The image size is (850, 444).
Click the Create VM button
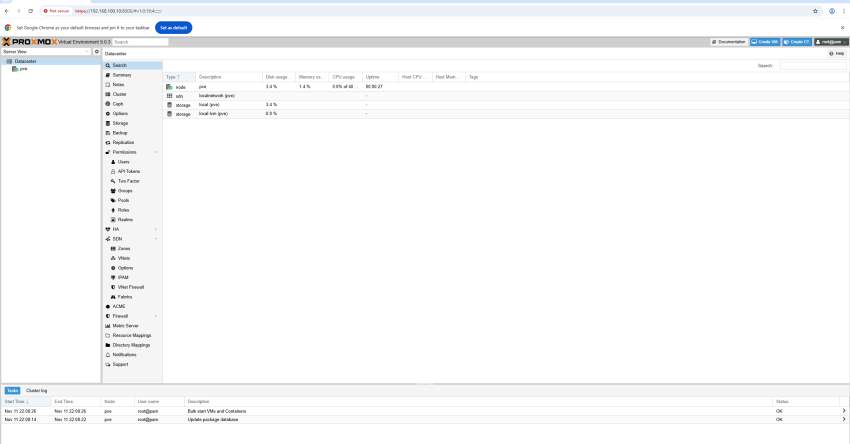(x=765, y=42)
